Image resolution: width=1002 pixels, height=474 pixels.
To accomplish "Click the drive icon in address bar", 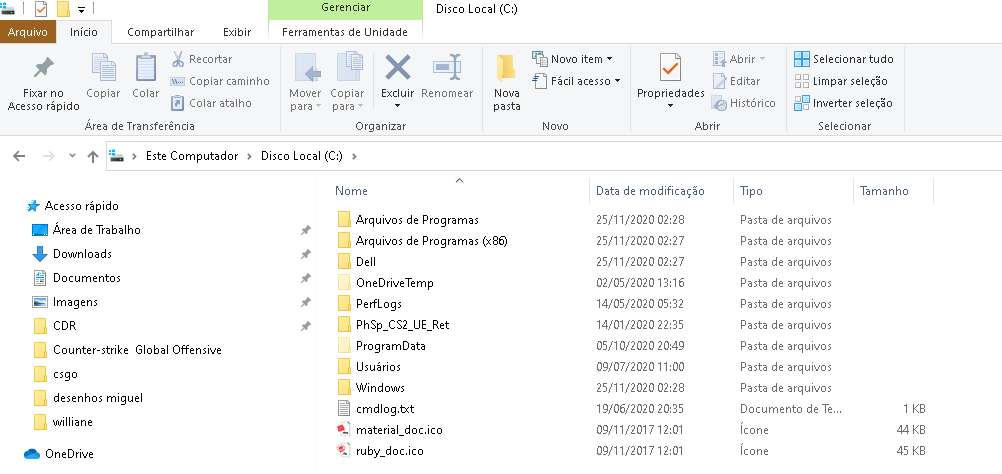I will pos(116,156).
